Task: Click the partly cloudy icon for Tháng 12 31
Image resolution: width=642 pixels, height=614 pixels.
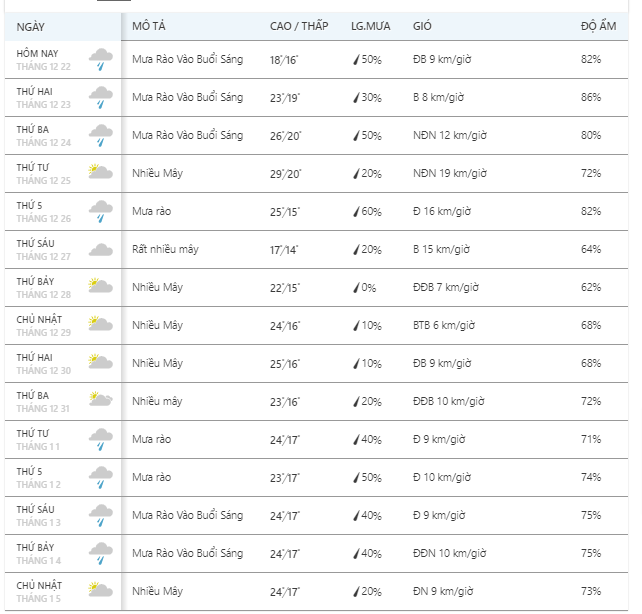Action: tap(100, 400)
